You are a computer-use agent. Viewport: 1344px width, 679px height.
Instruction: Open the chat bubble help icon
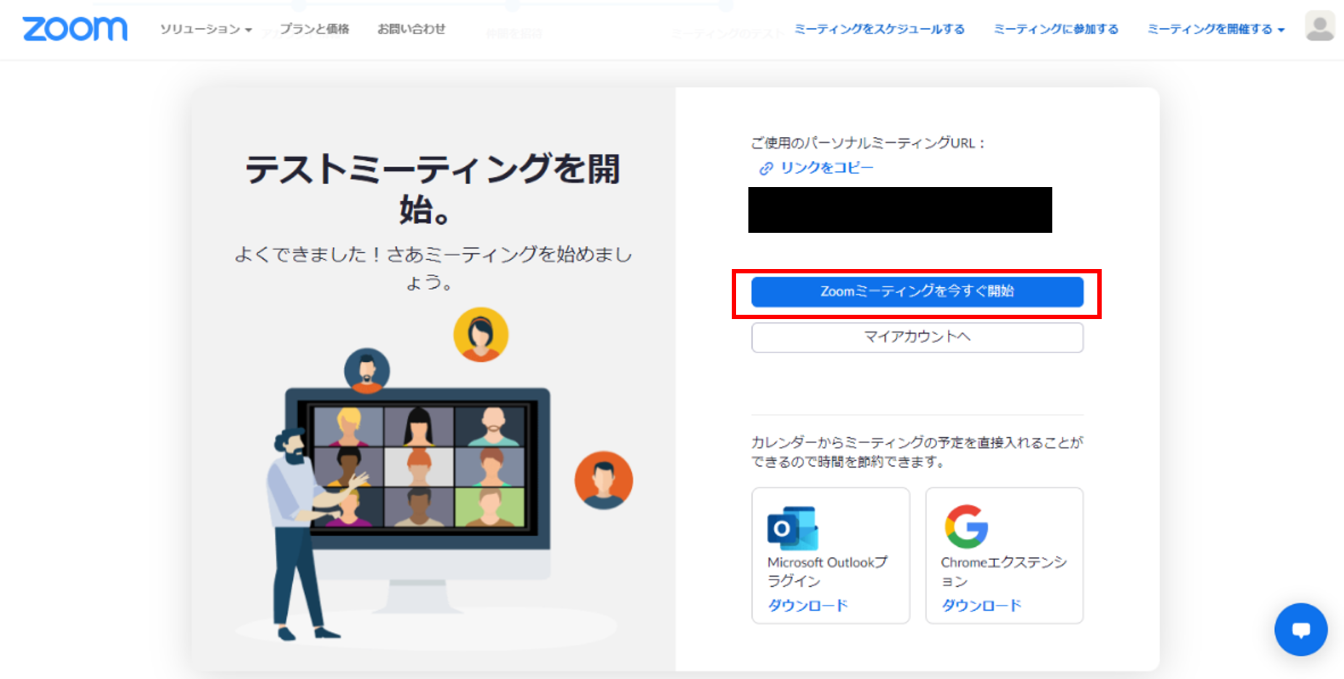[1301, 630]
